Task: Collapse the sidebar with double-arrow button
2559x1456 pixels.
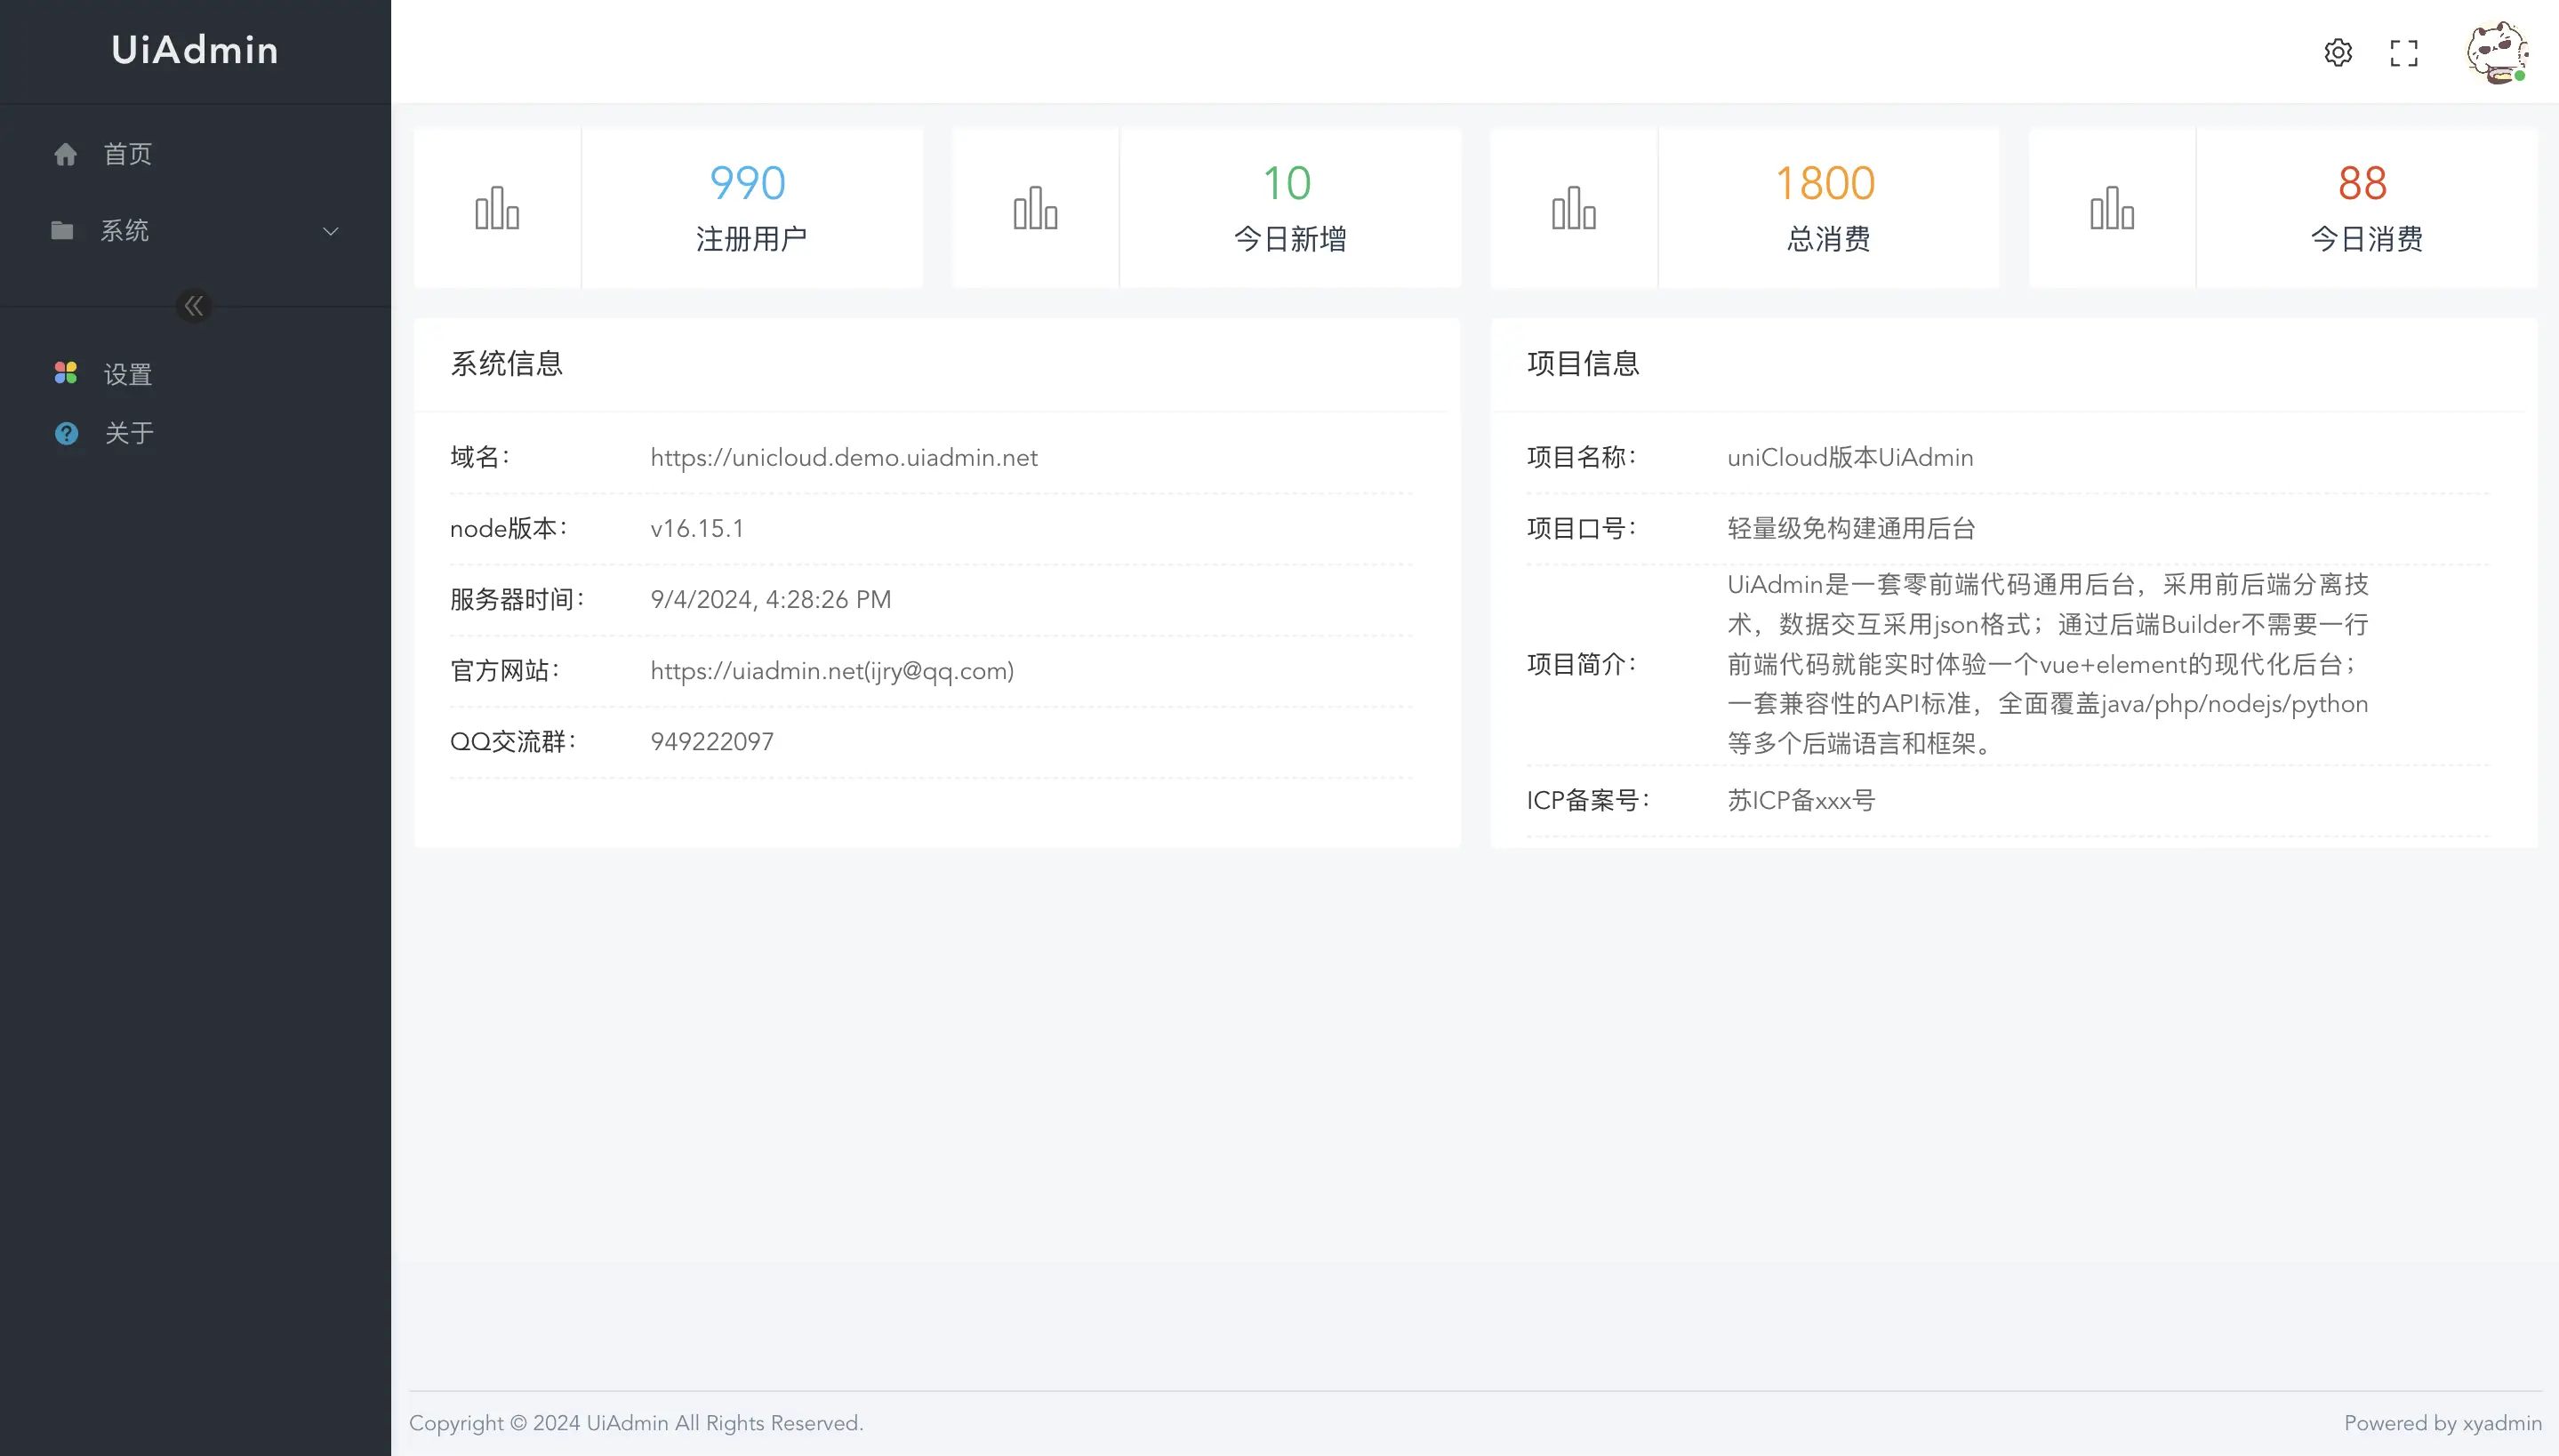Action: [x=194, y=306]
